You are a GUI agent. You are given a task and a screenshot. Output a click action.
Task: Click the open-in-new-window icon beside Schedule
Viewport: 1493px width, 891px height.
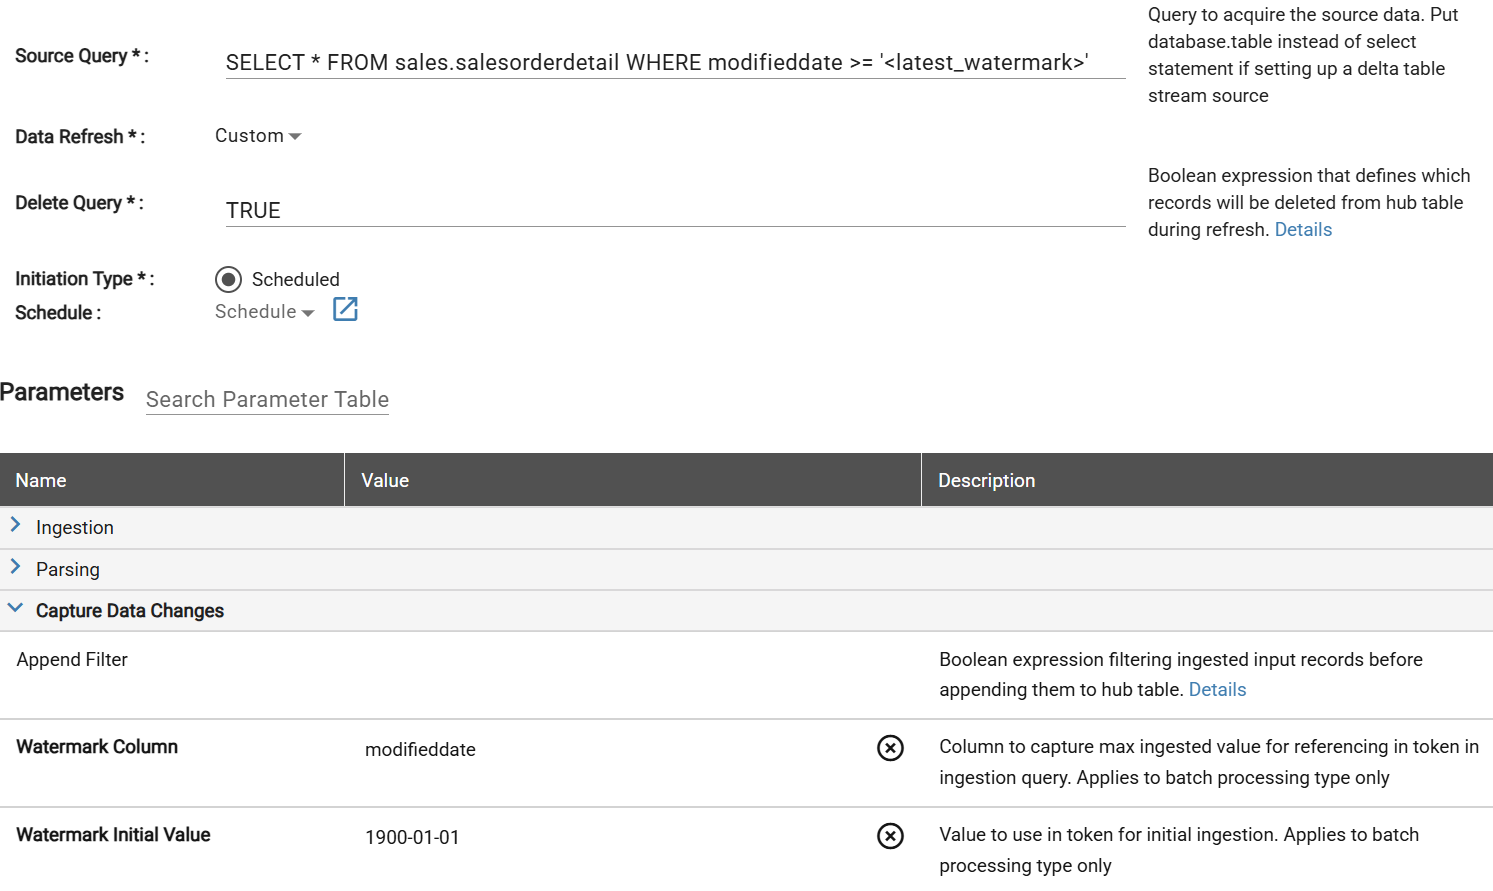click(x=345, y=311)
